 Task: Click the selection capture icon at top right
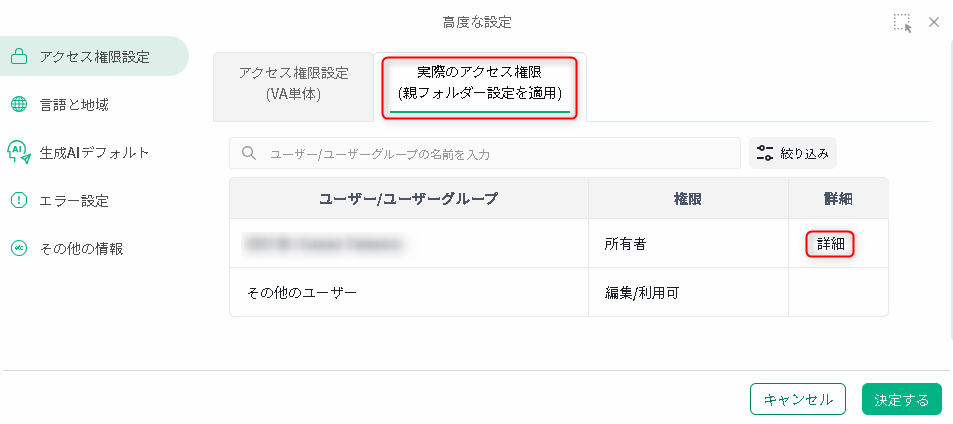902,22
